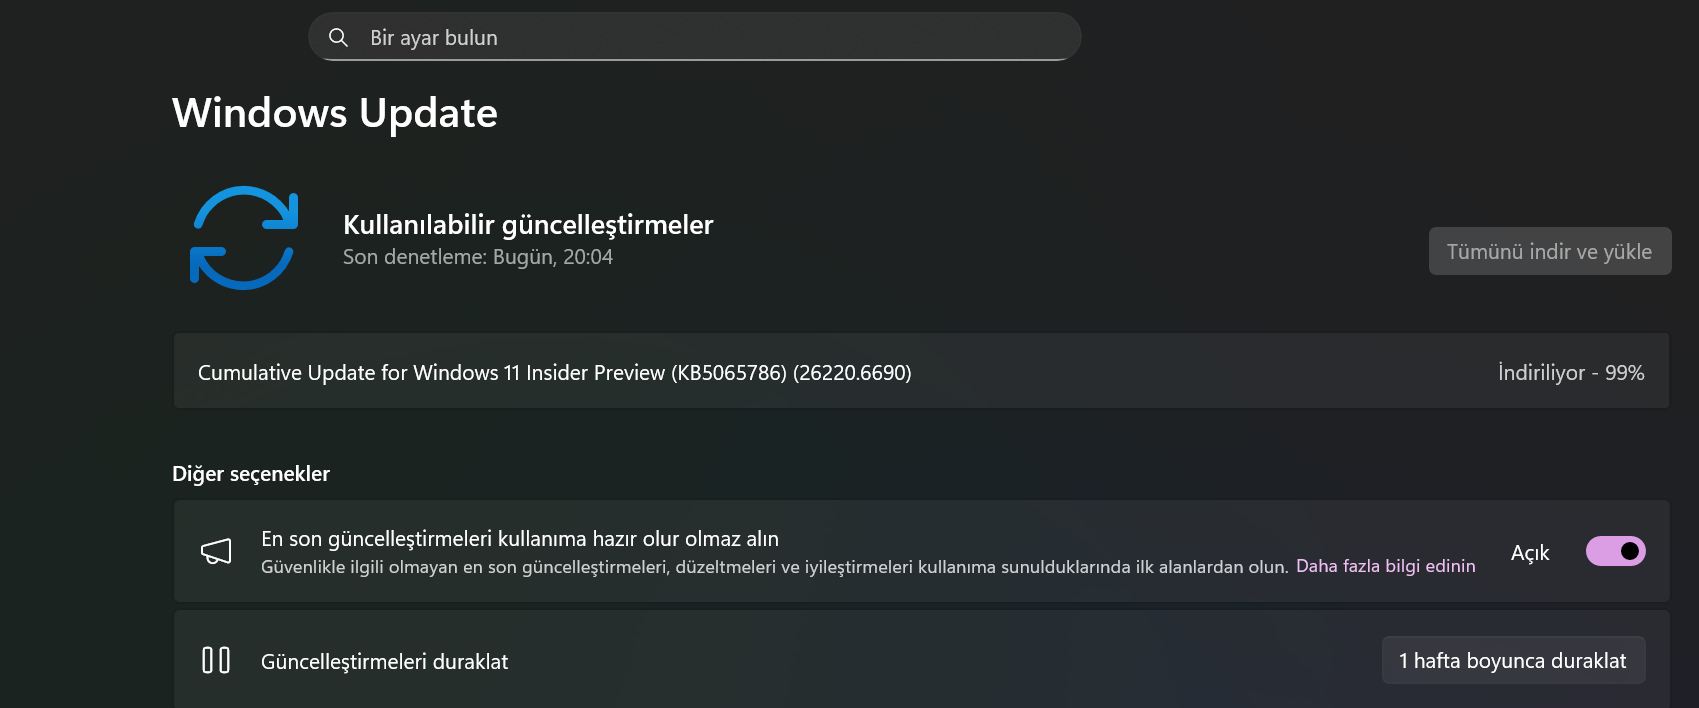Pause updates with '1 hafta boyunca duraklat'

1512,661
